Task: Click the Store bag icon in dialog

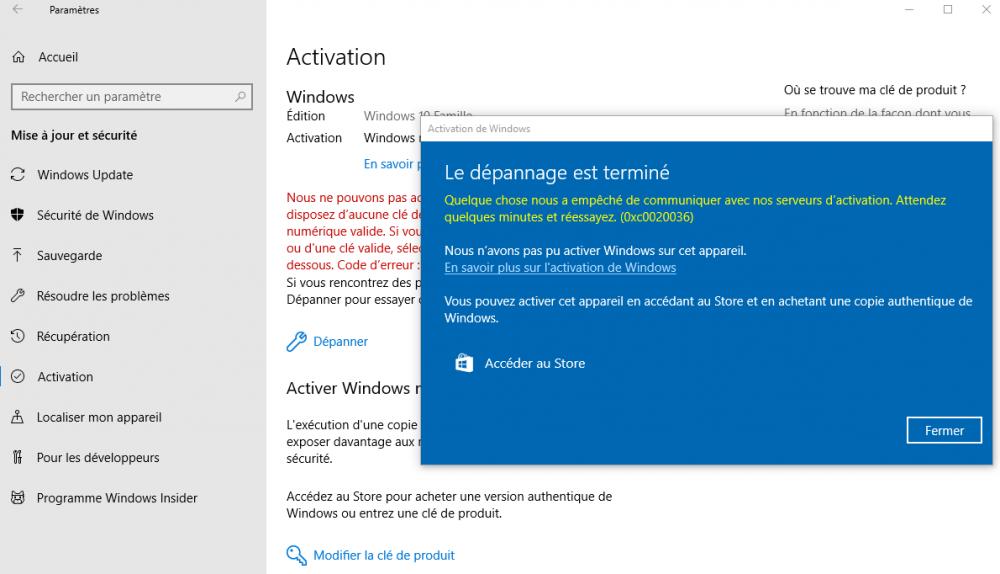Action: point(464,363)
